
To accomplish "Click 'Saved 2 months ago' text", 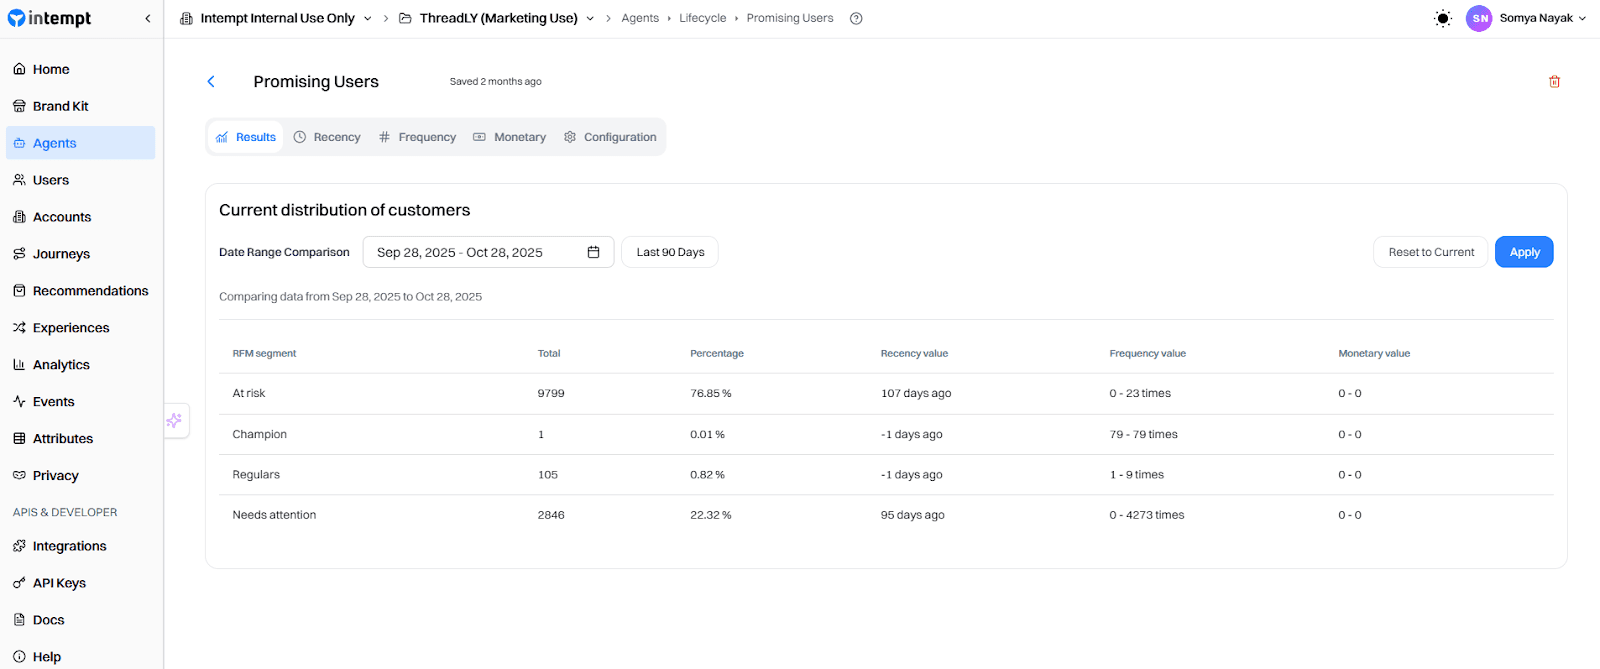I will (x=495, y=82).
